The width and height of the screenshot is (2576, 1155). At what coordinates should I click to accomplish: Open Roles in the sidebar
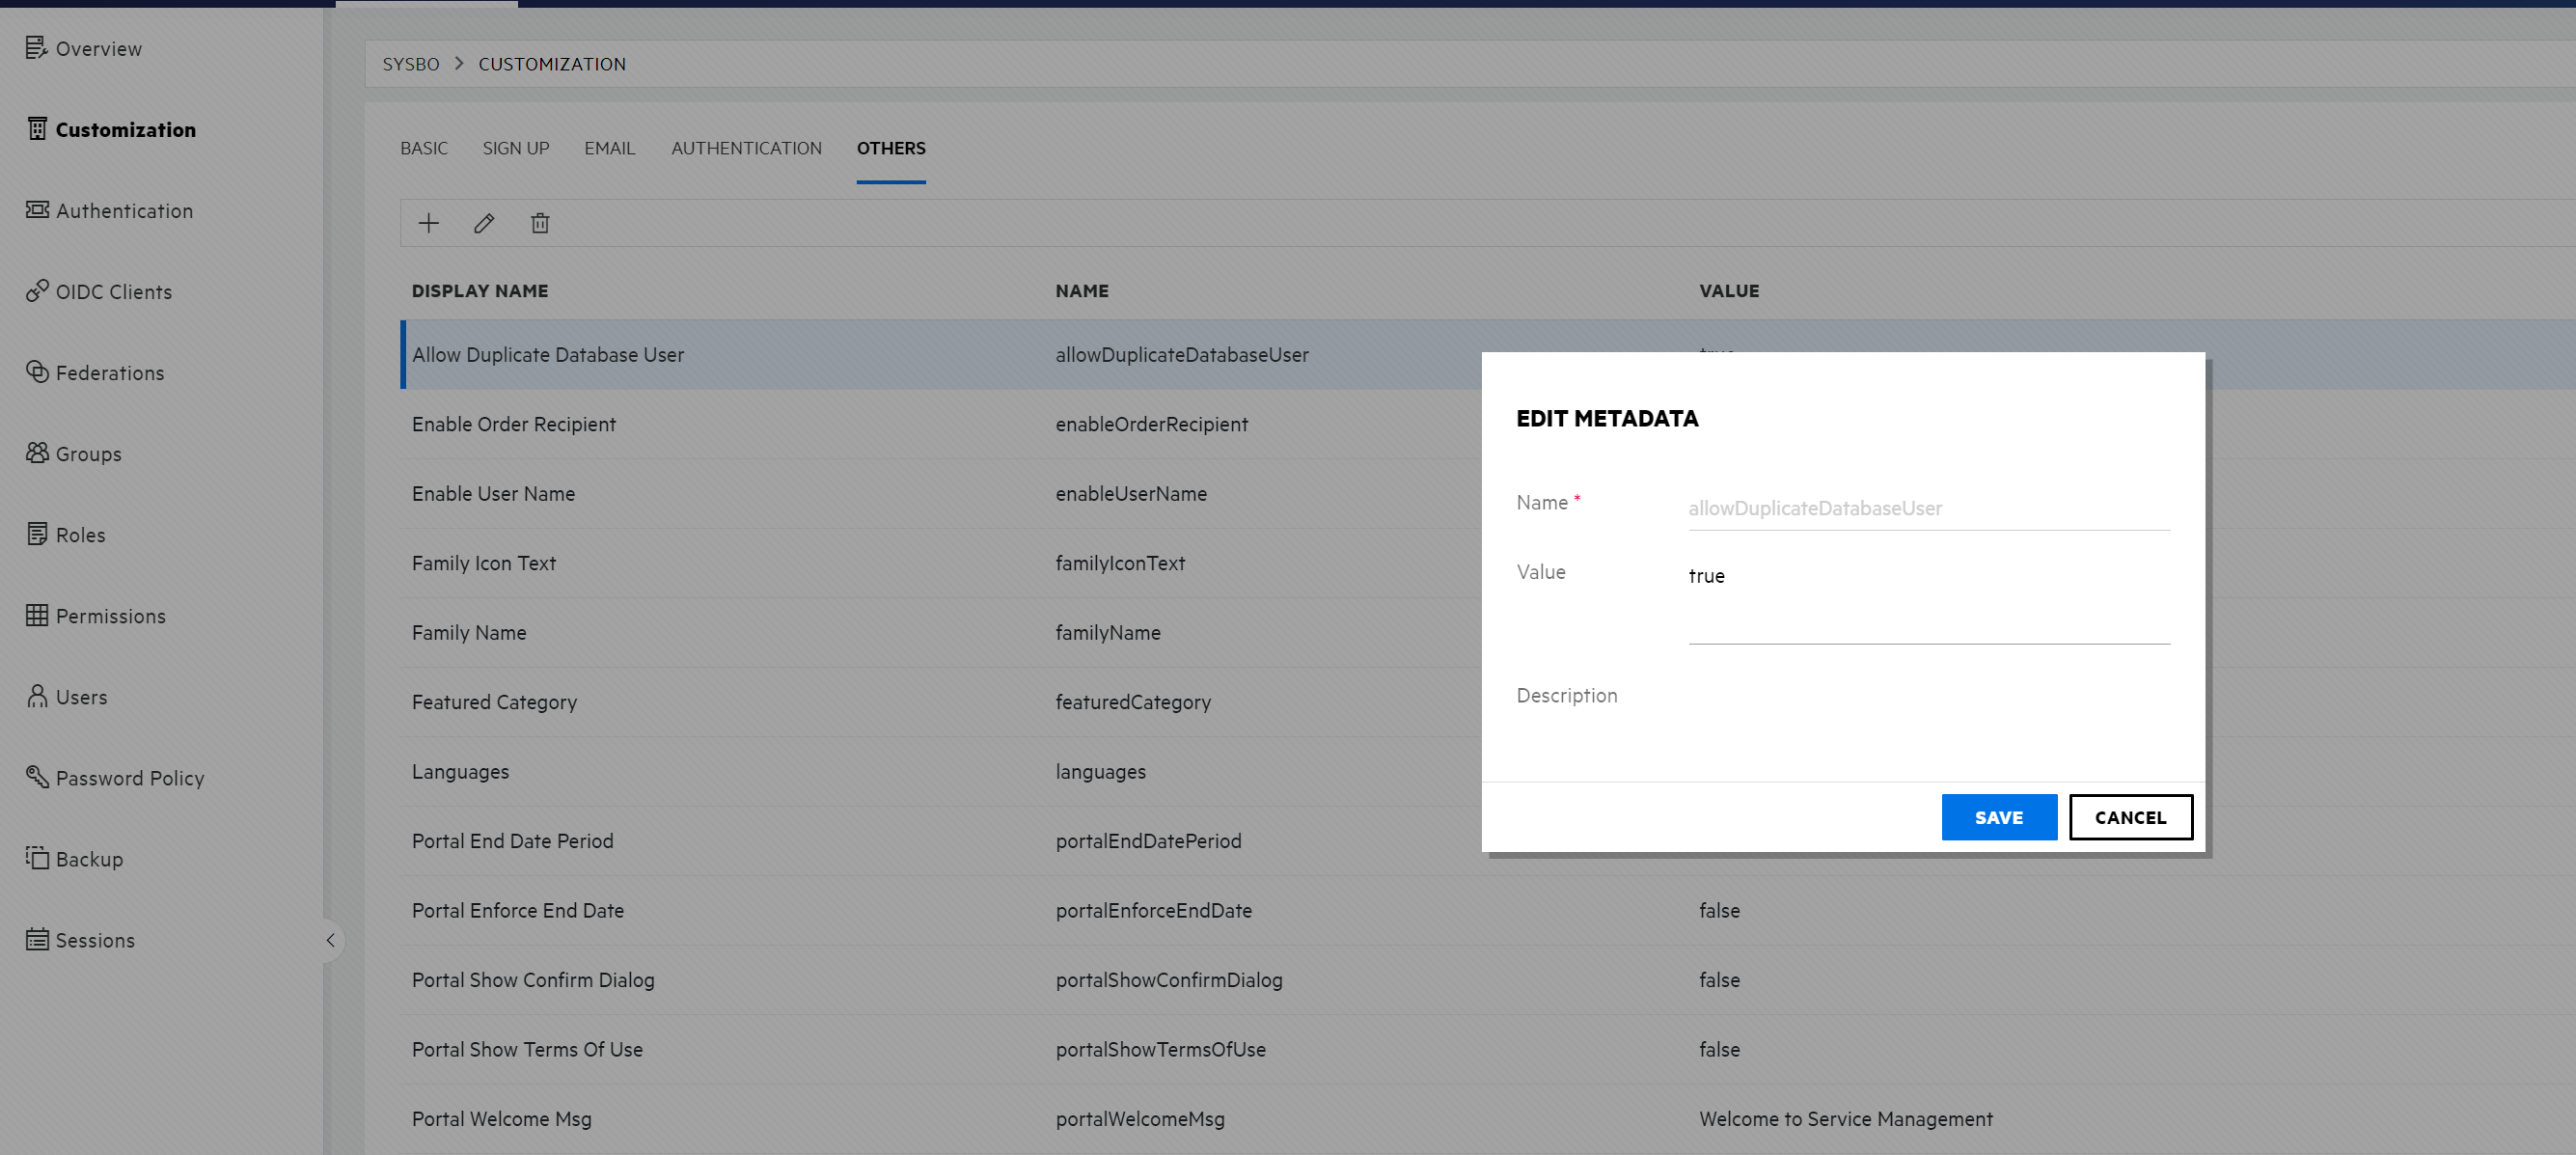(x=81, y=534)
